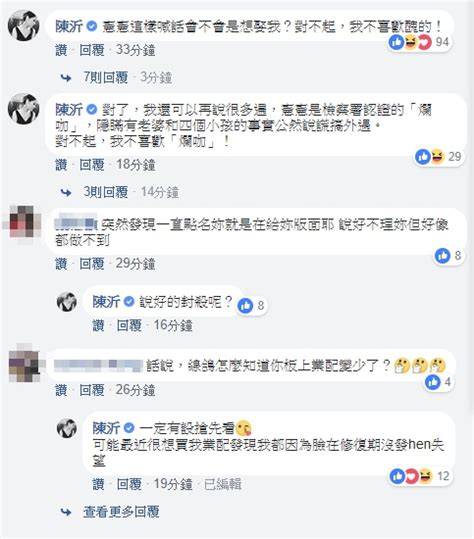Click the like icon with 4 count
Screen dimensions: 474x539
pyautogui.click(x=432, y=382)
